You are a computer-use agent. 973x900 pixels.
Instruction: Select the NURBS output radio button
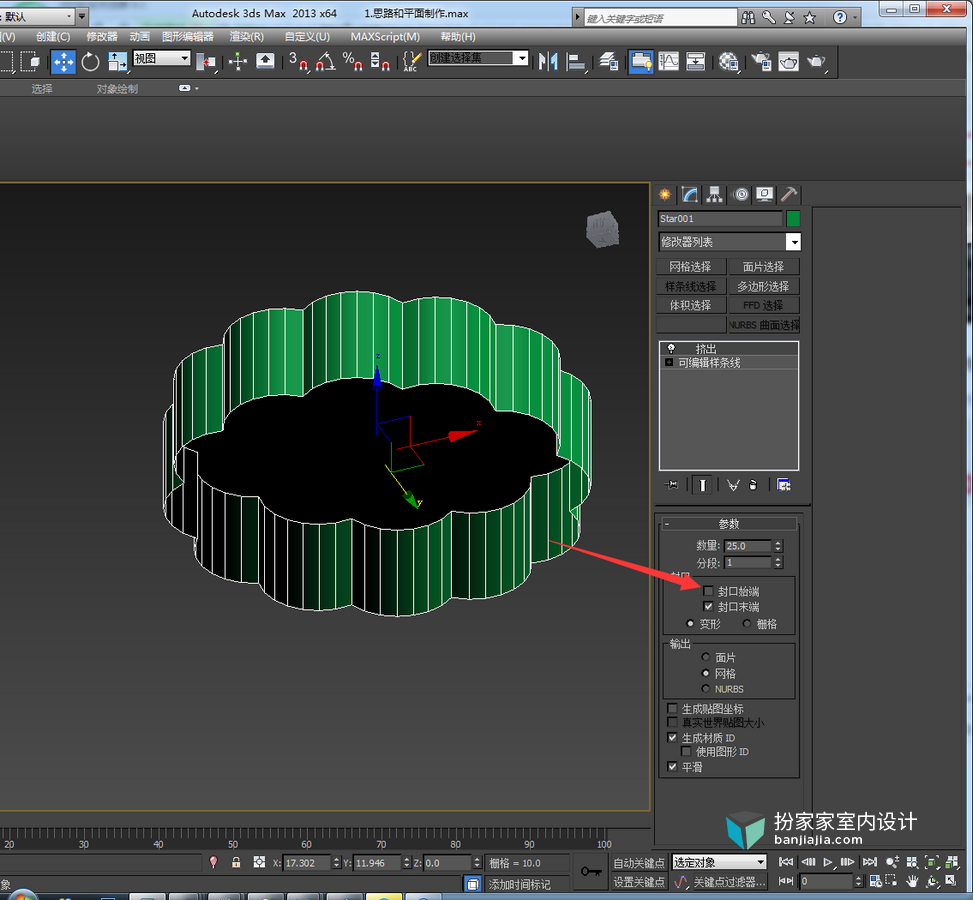click(x=706, y=688)
